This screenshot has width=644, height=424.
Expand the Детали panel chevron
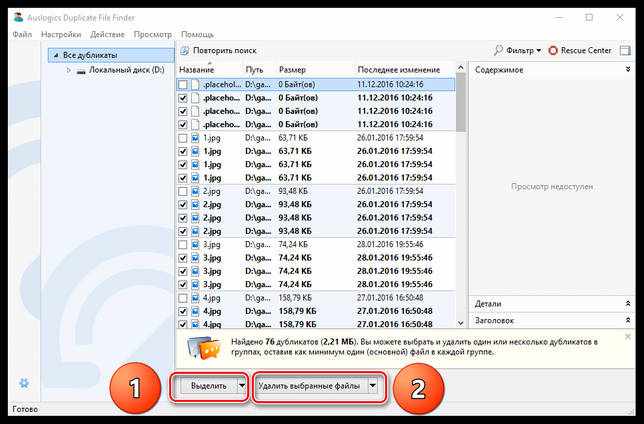(628, 304)
